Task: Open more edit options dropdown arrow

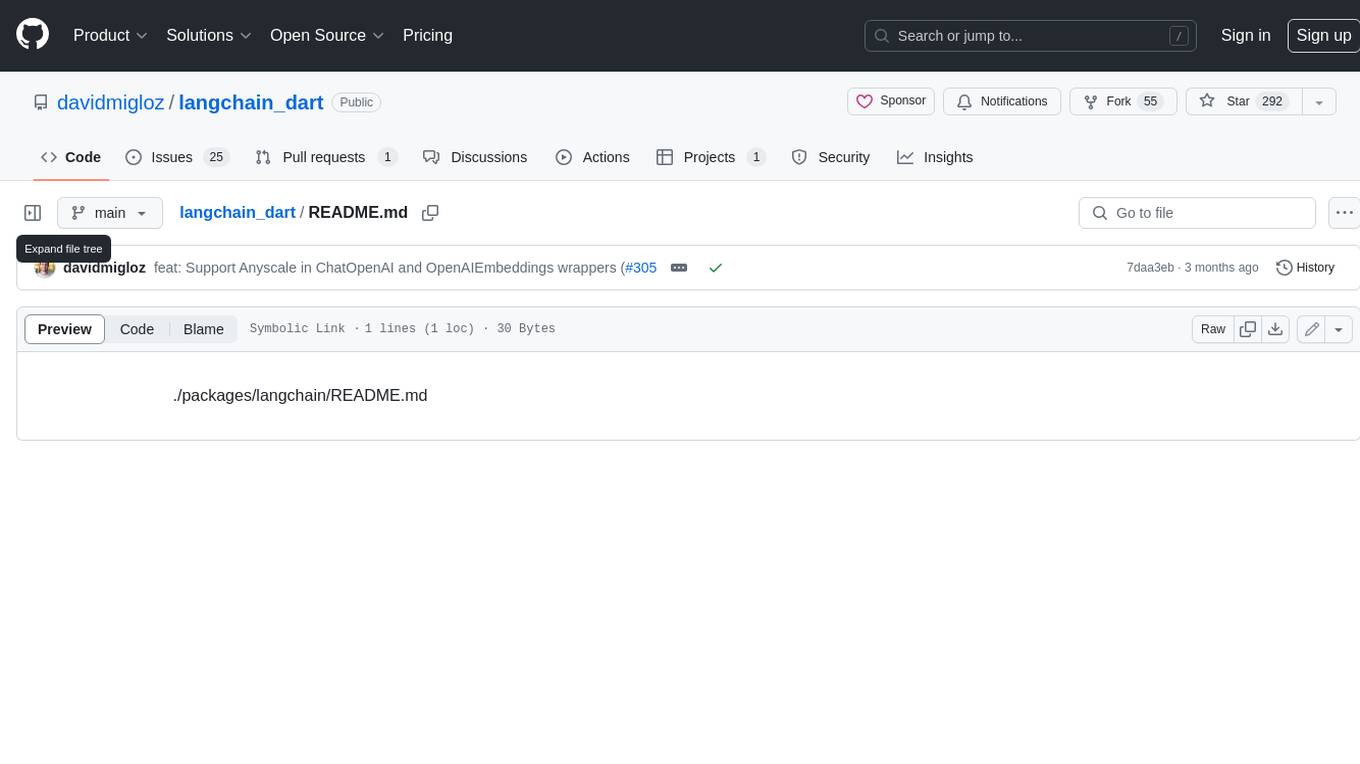Action: pos(1340,329)
